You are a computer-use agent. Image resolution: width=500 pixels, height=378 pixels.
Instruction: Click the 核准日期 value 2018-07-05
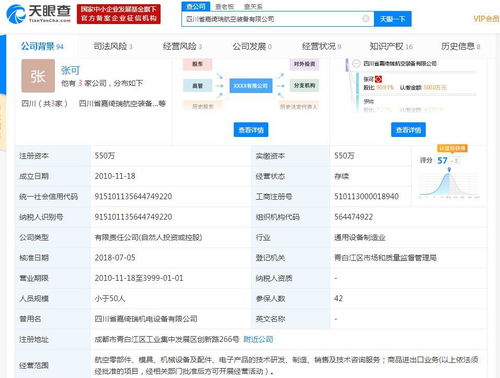click(x=115, y=258)
